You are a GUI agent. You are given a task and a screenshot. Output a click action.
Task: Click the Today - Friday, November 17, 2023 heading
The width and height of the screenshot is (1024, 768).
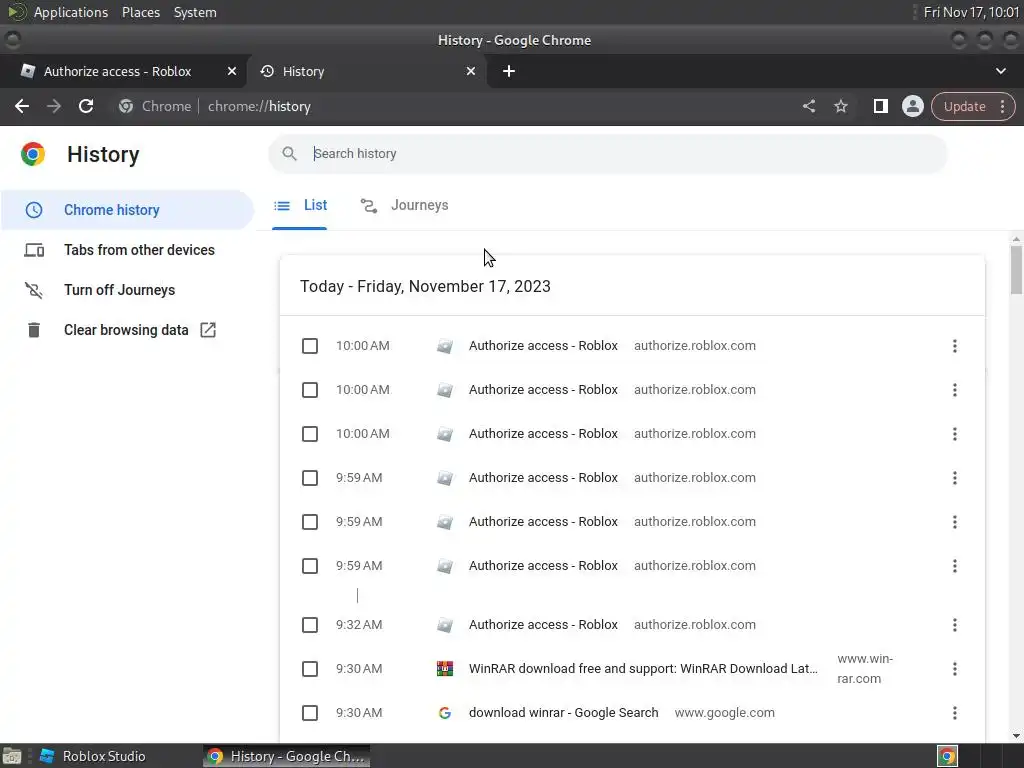(x=425, y=287)
